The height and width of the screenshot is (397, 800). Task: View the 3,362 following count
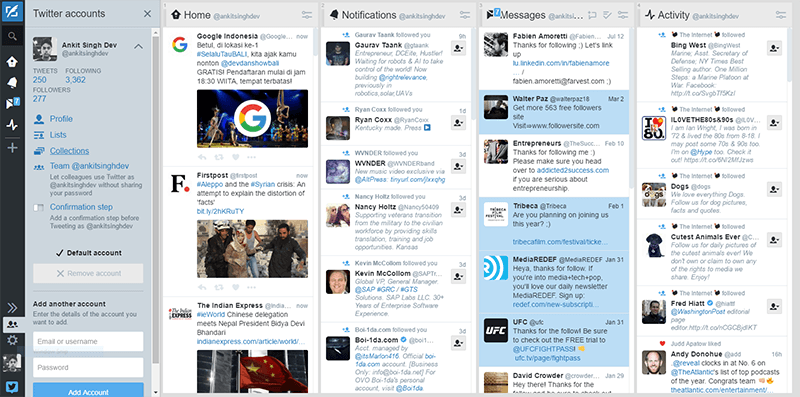click(x=76, y=80)
